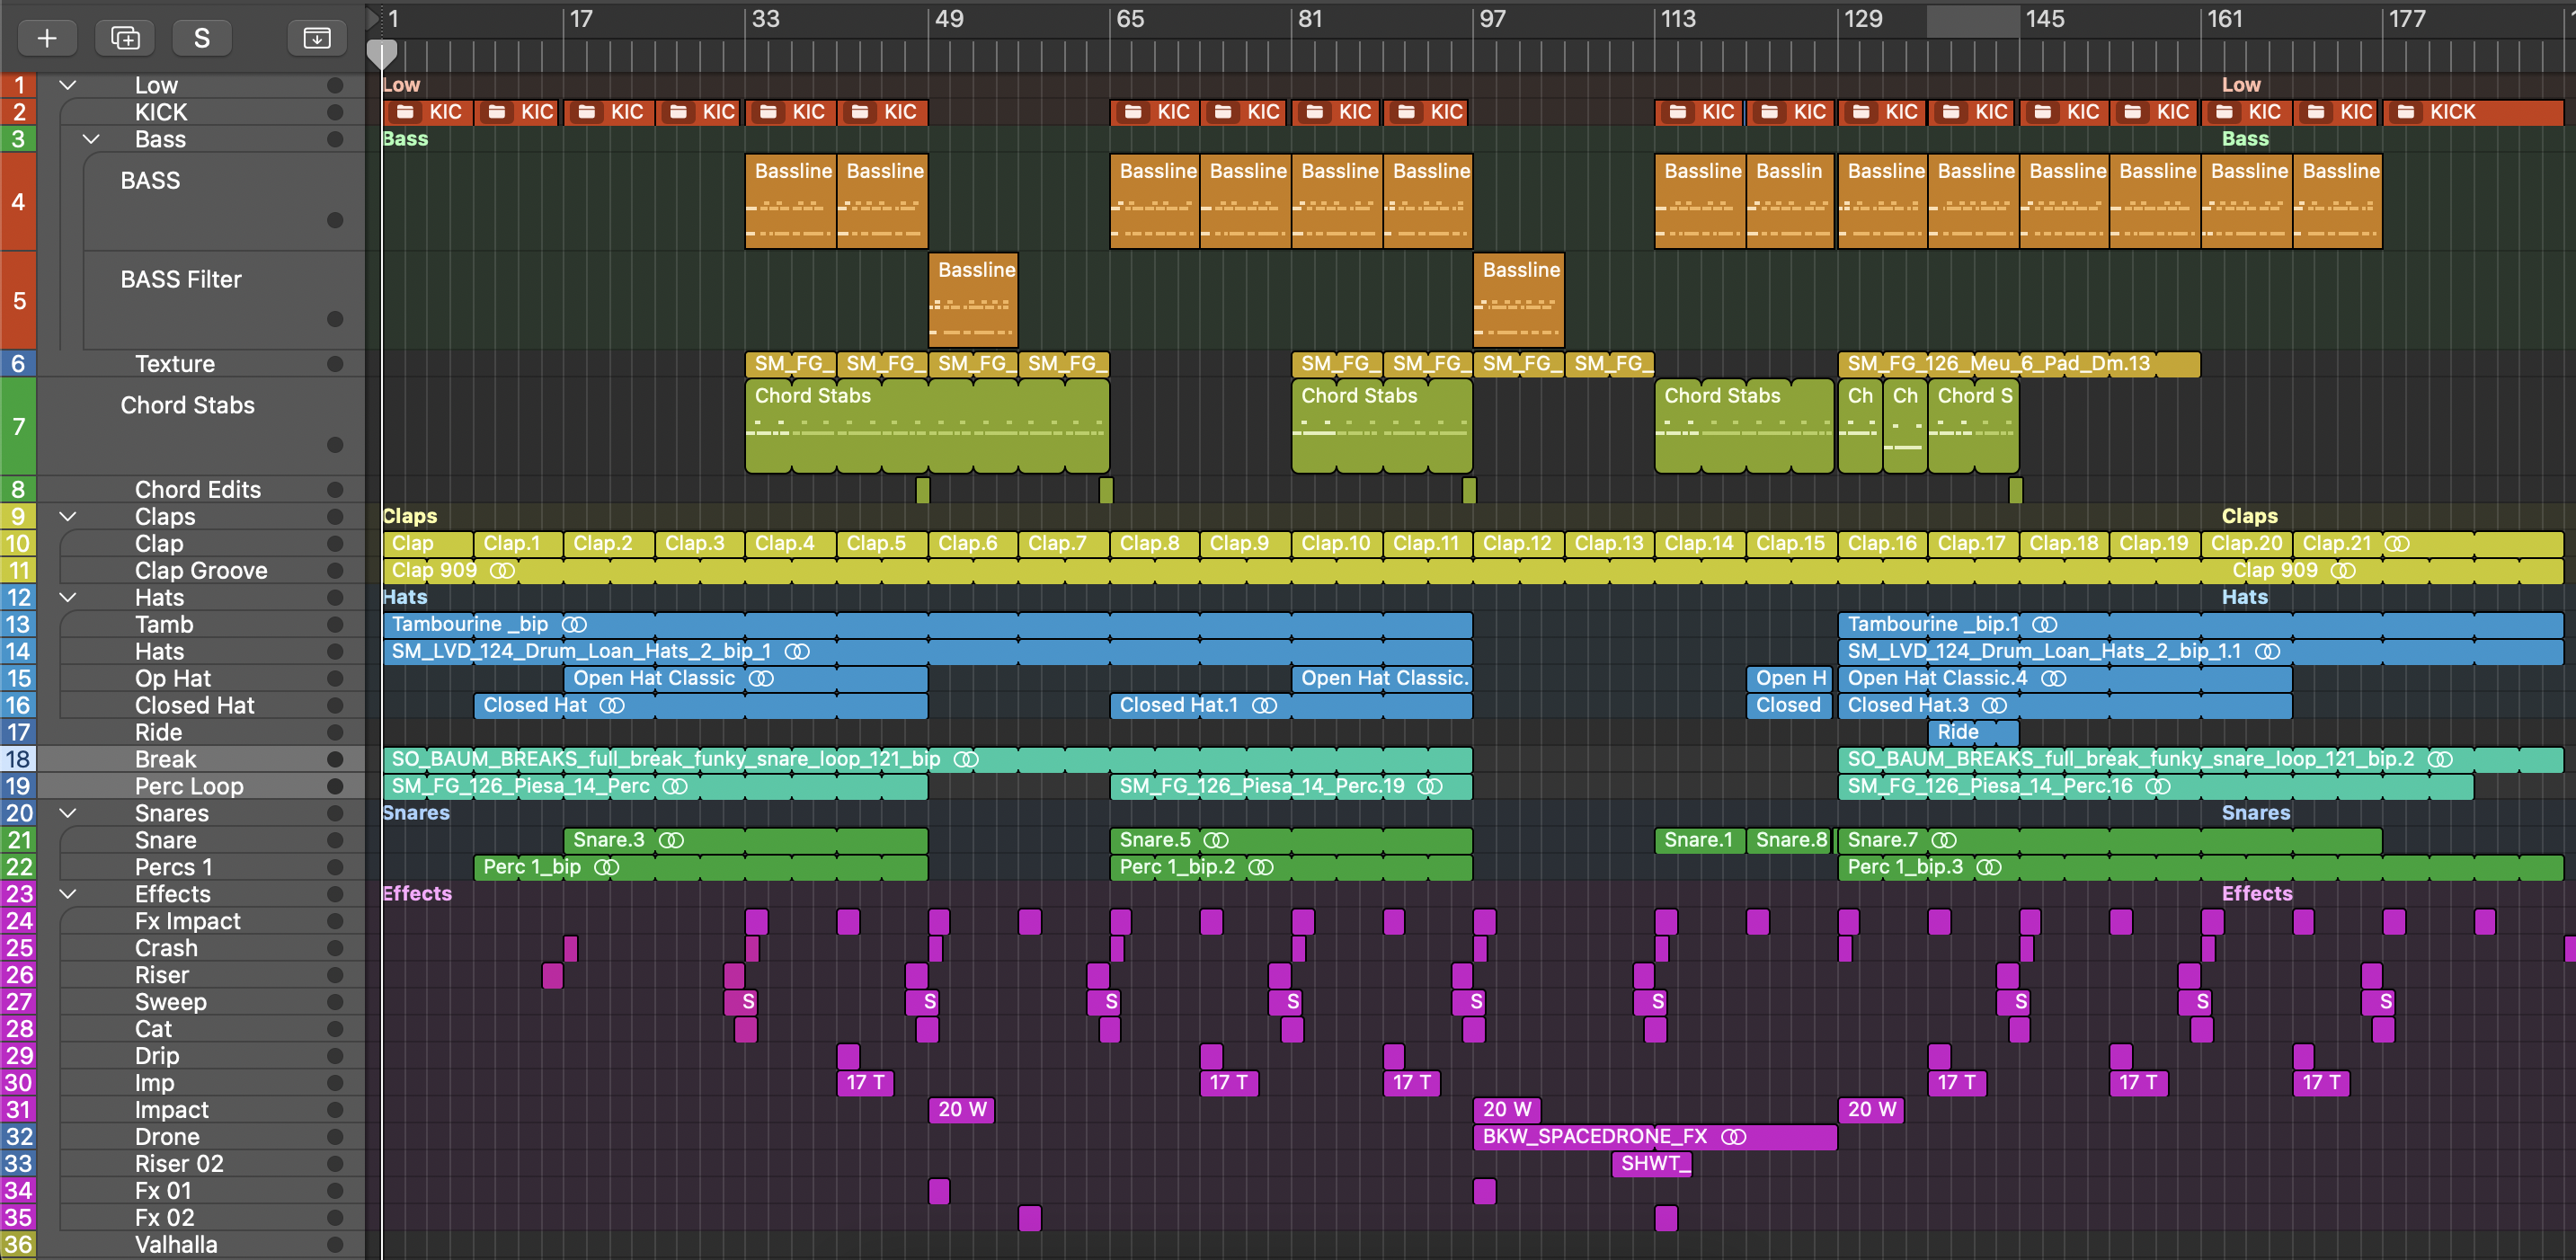Click the loop icon on Tambourine_bip region
2576x1260 pixels.
(x=574, y=625)
